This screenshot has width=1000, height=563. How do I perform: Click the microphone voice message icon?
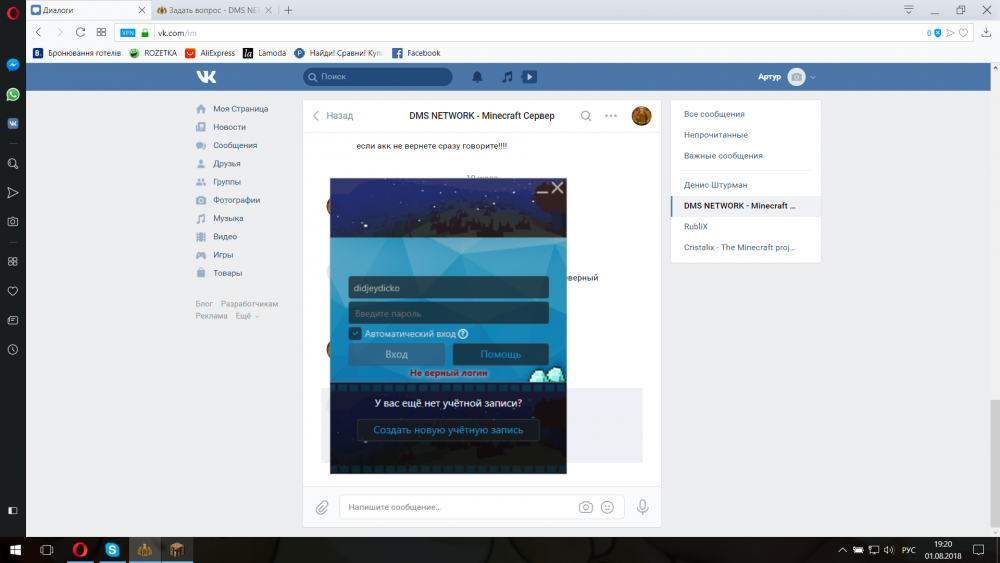643,507
